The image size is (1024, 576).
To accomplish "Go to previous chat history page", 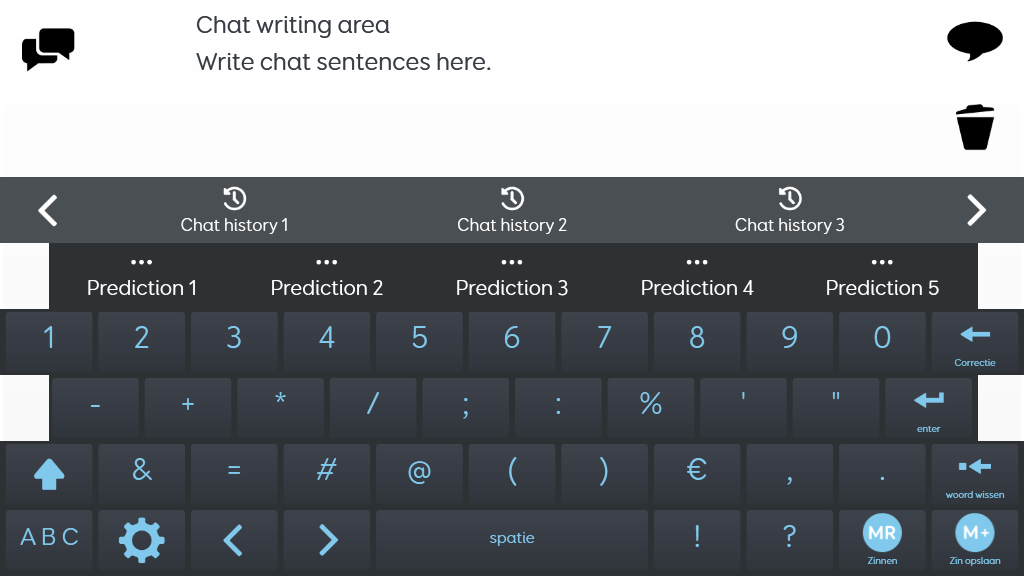I will coord(48,210).
